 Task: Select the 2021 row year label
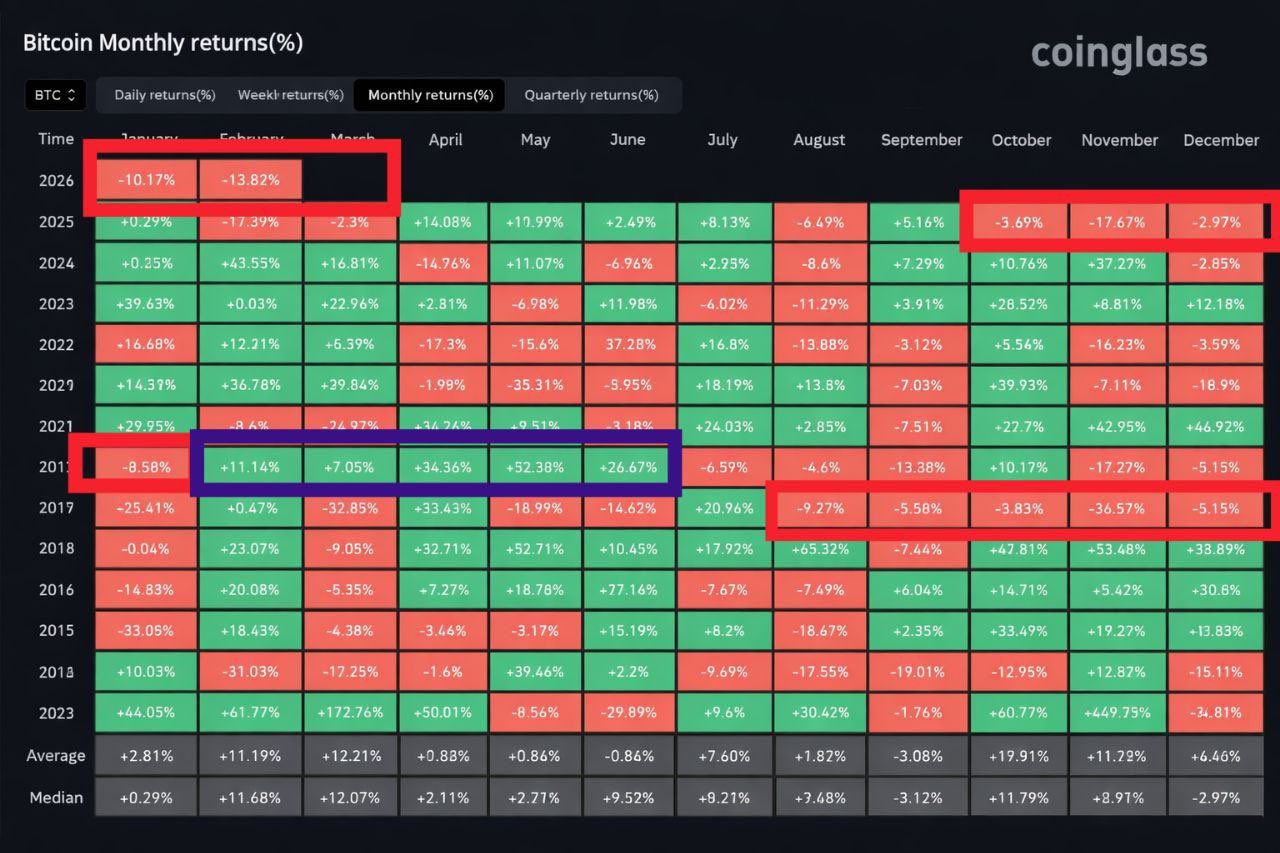pyautogui.click(x=57, y=425)
